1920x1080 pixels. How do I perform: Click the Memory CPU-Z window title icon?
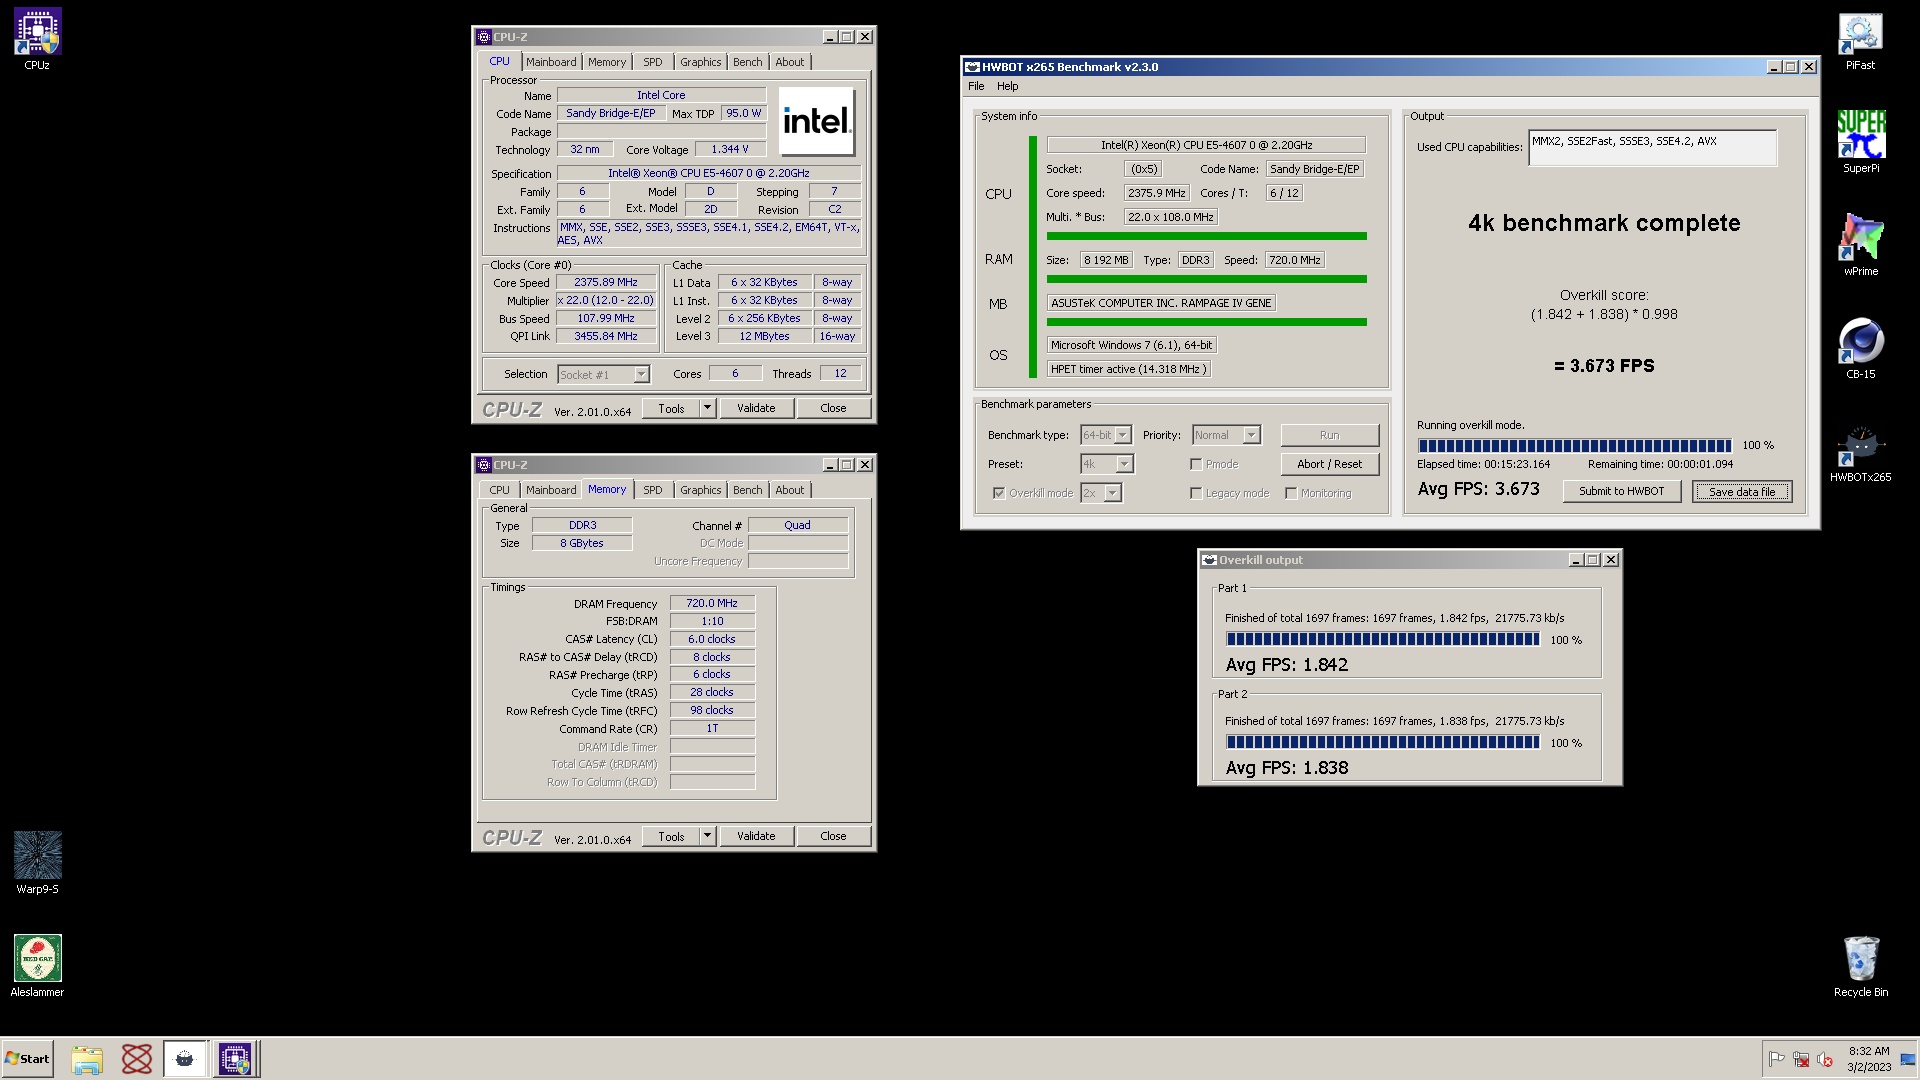pyautogui.click(x=484, y=465)
